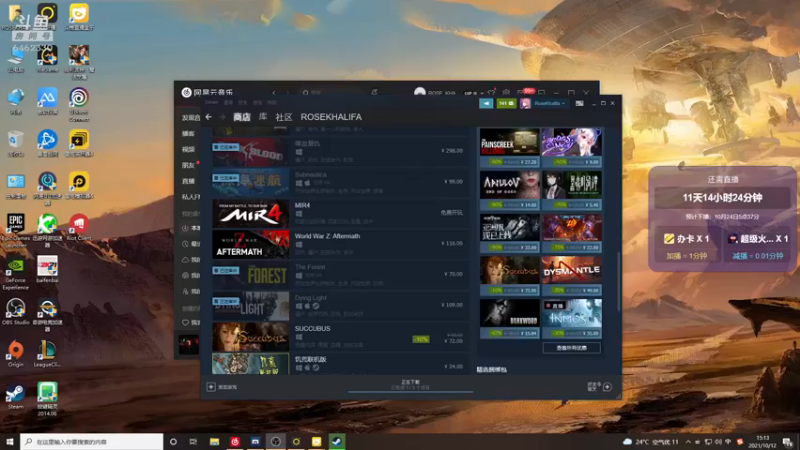Image resolution: width=800 pixels, height=450 pixels.
Task: Open The Forest game listing
Action: (x=340, y=275)
